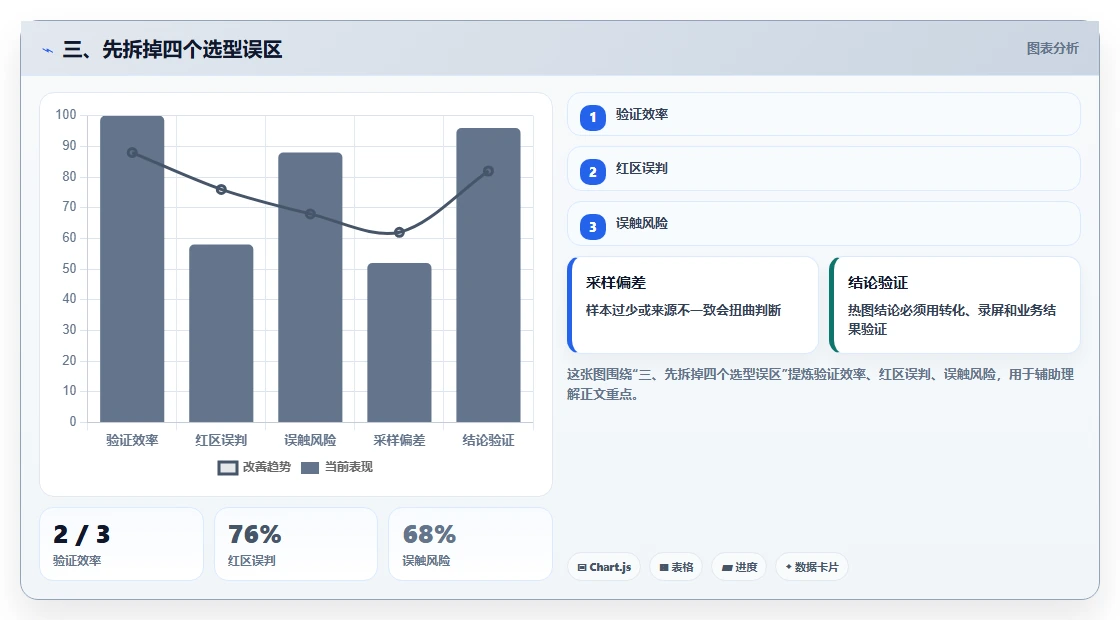Viewport: 1120px width, 620px height.
Task: Click the trend line point above 红区误判
Action: pyautogui.click(x=221, y=189)
